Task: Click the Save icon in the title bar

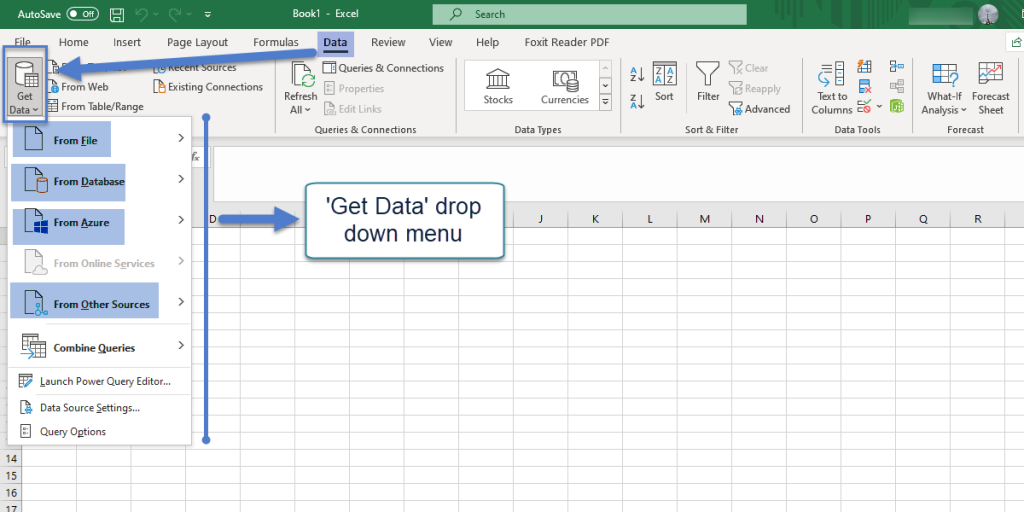Action: pyautogui.click(x=117, y=14)
